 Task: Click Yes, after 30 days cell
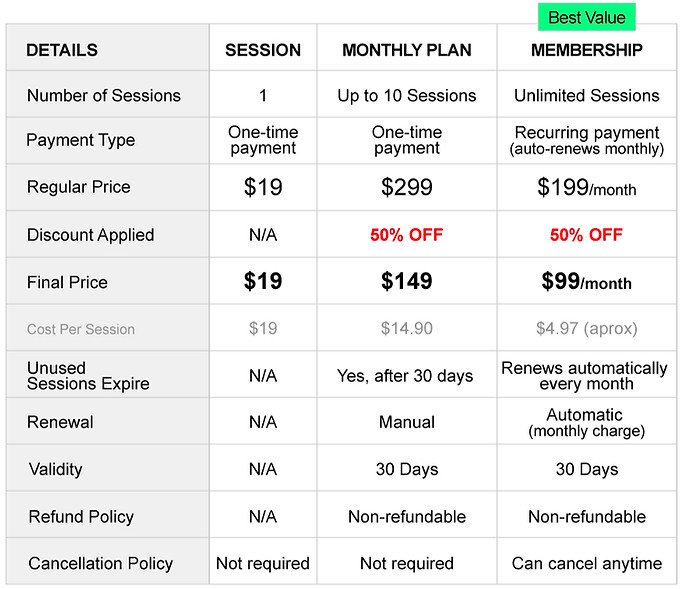coord(405,376)
